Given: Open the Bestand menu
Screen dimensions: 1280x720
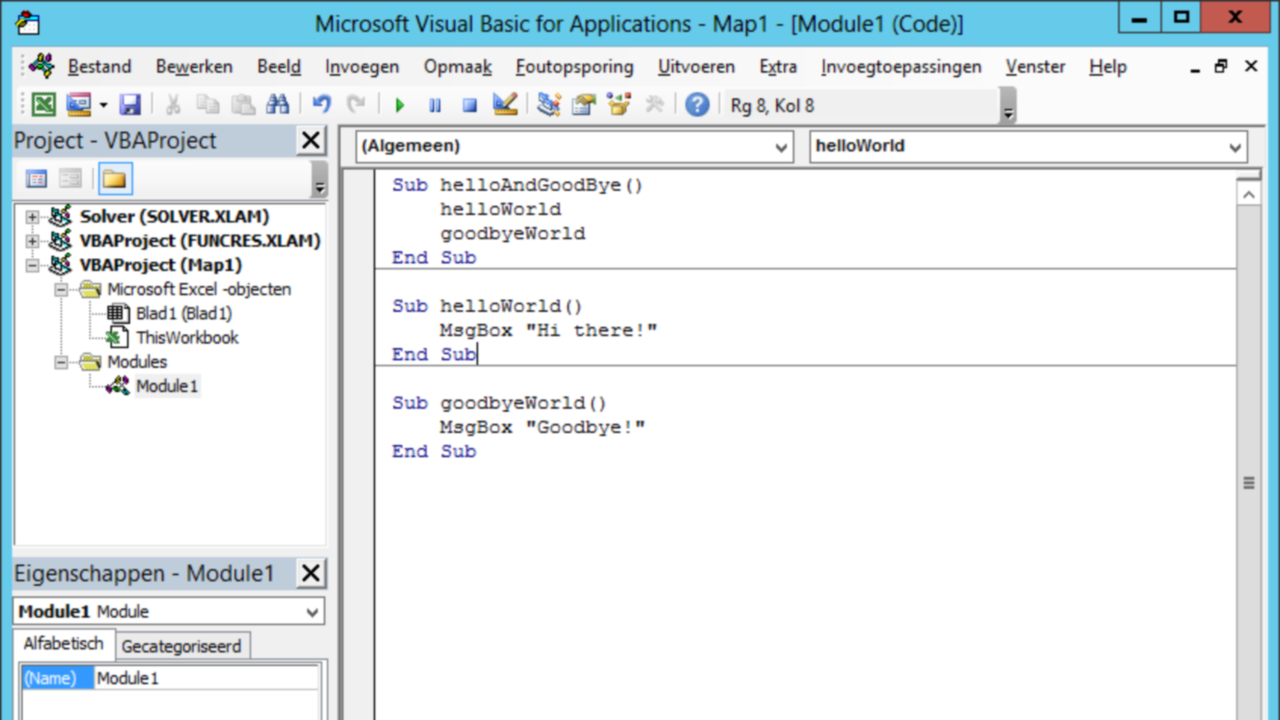Looking at the screenshot, I should (99, 67).
